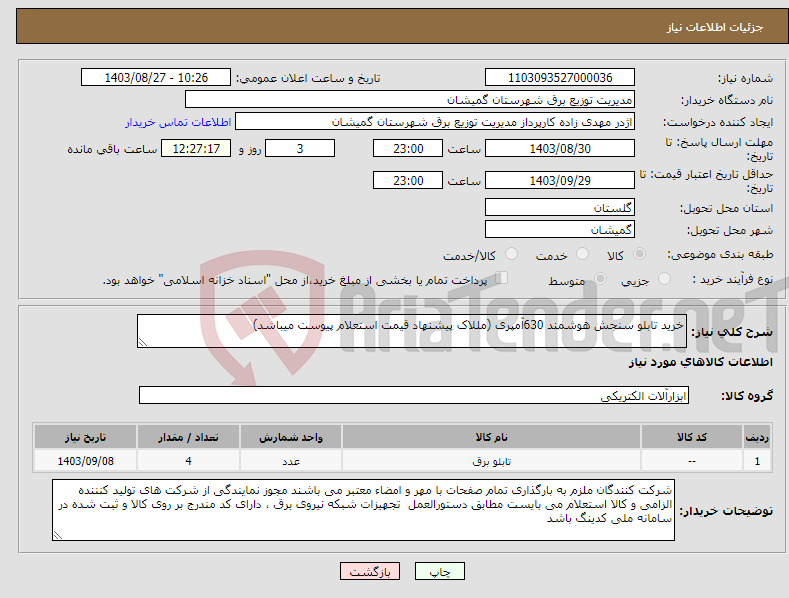Click delivery city field گمیشان
789x598 pixels.
point(560,230)
